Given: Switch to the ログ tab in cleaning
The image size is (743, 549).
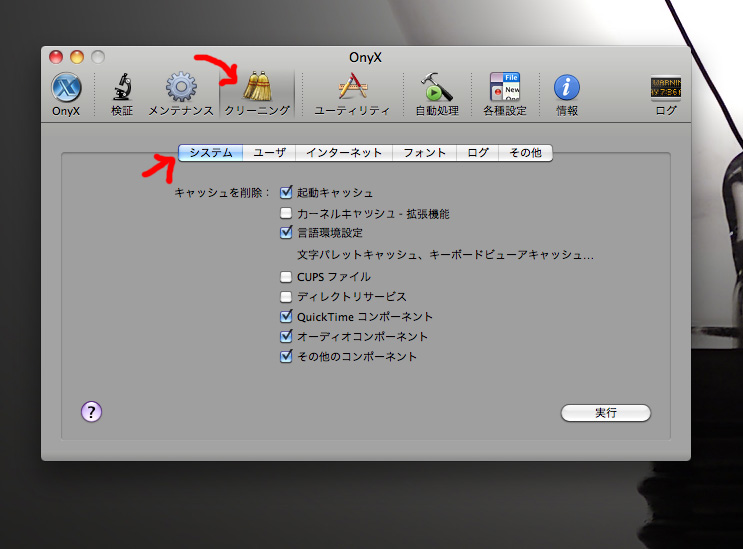Looking at the screenshot, I should pos(478,153).
